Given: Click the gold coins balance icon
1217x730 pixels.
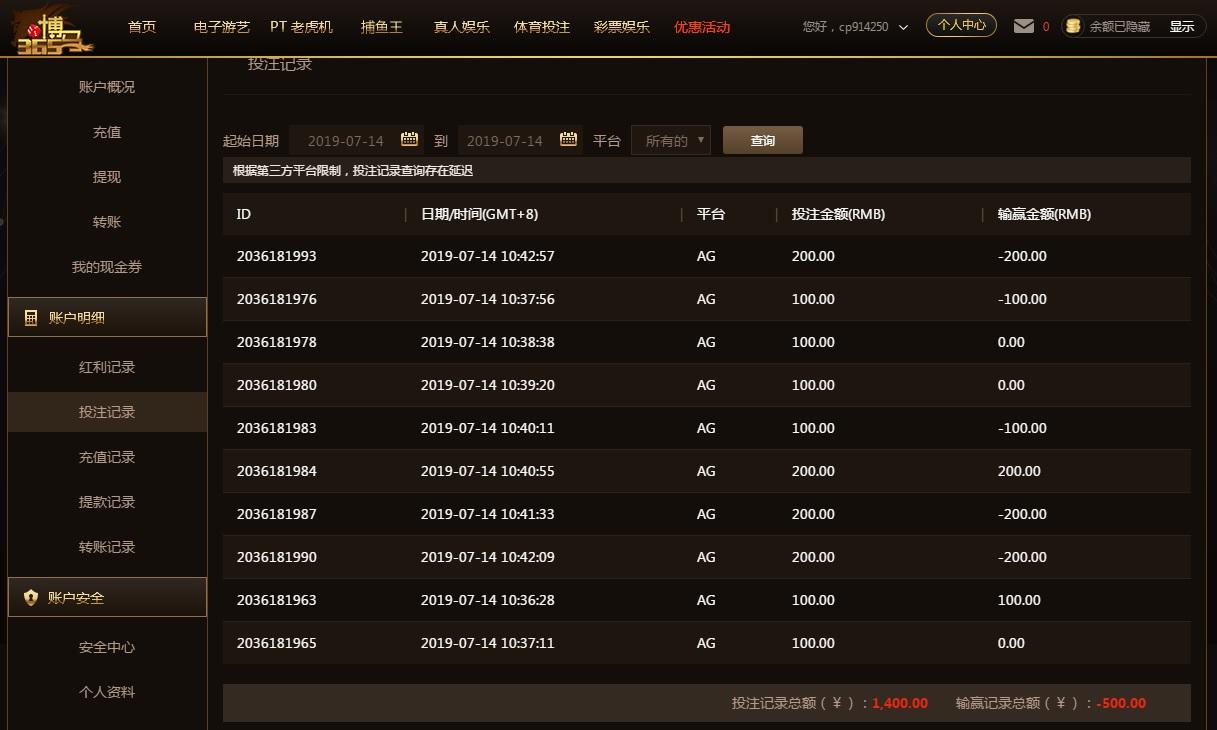Looking at the screenshot, I should click(1072, 26).
